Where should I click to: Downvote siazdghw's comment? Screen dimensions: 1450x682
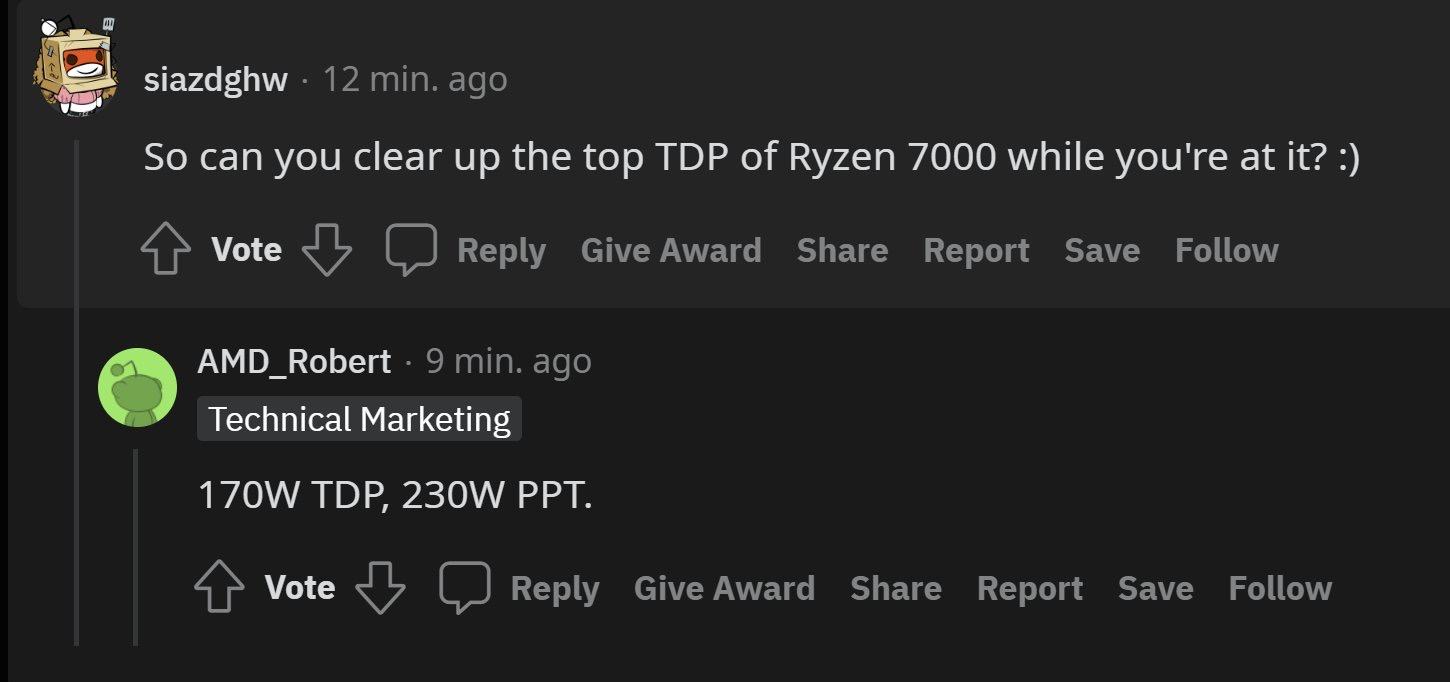pyautogui.click(x=327, y=250)
